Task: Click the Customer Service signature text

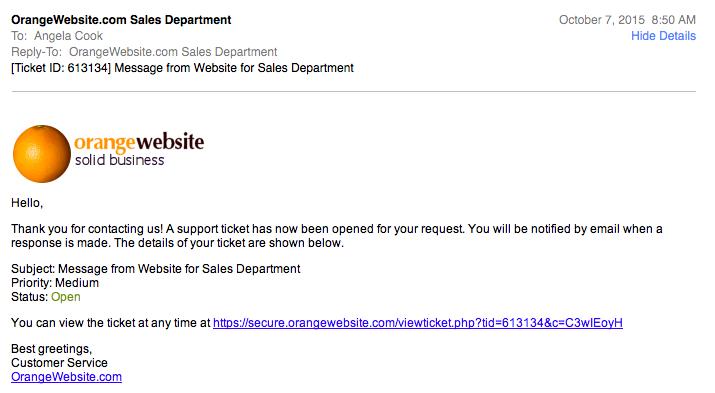Action: click(x=59, y=363)
